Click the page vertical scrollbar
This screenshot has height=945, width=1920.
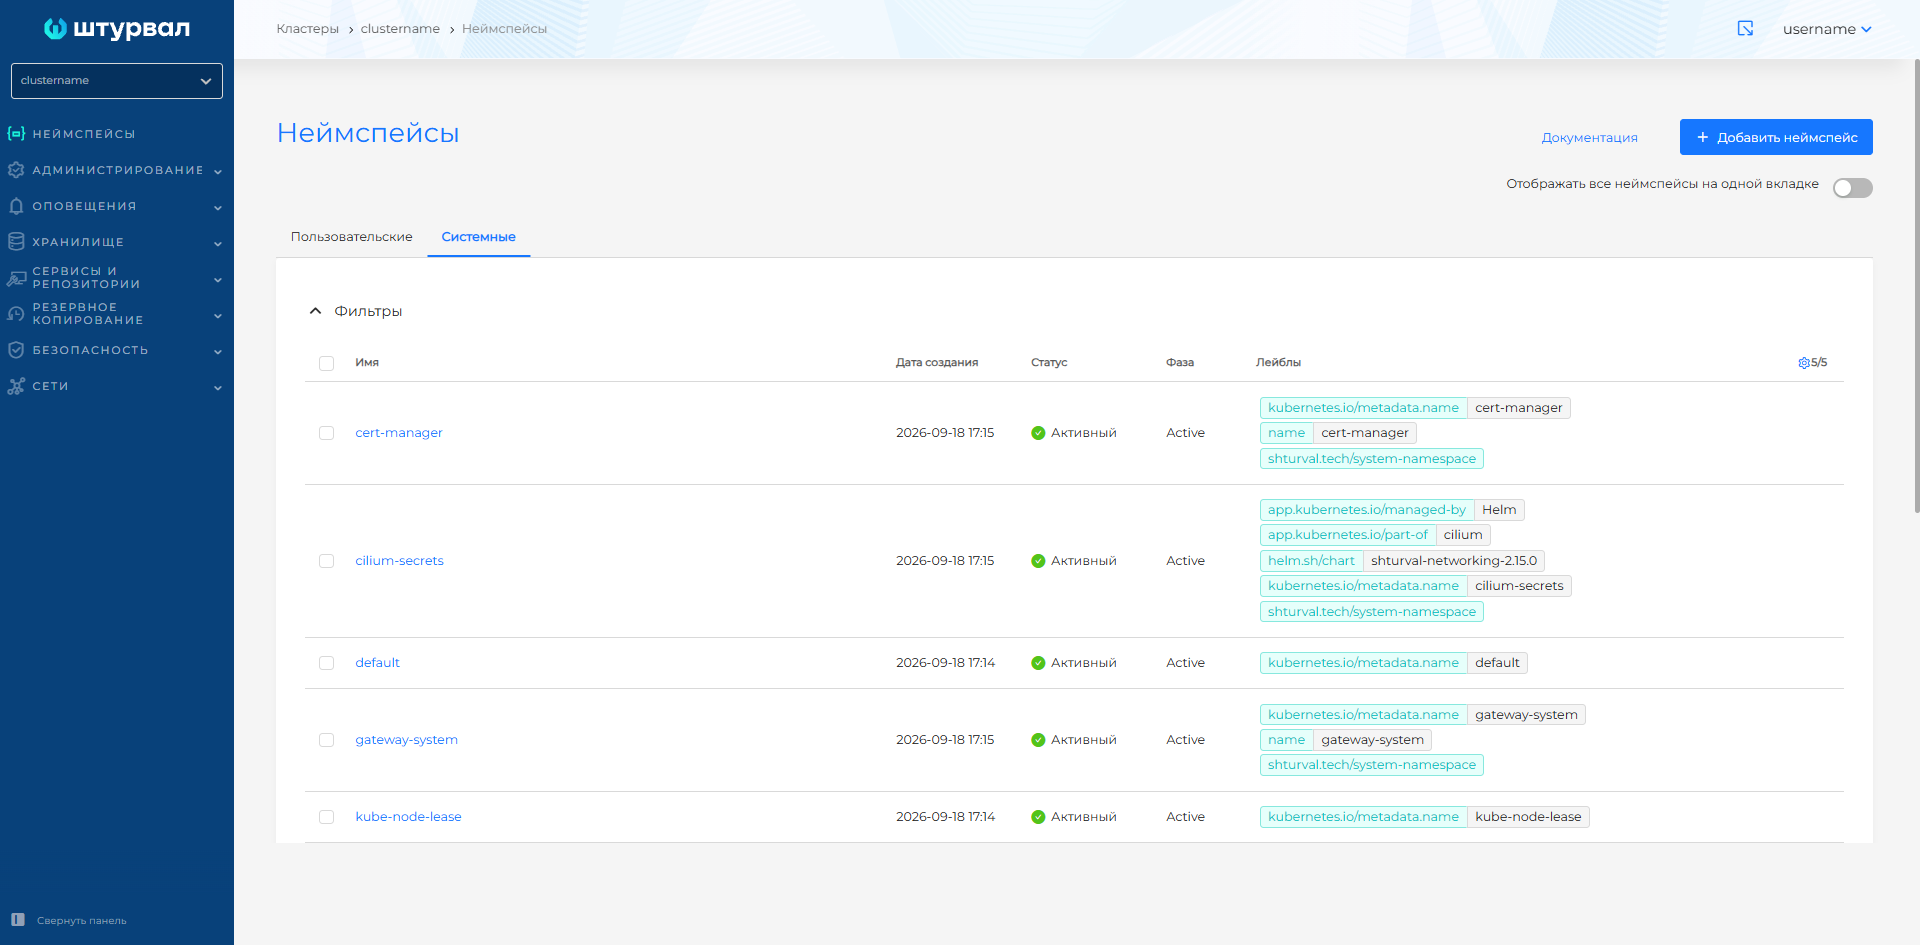[x=1916, y=285]
